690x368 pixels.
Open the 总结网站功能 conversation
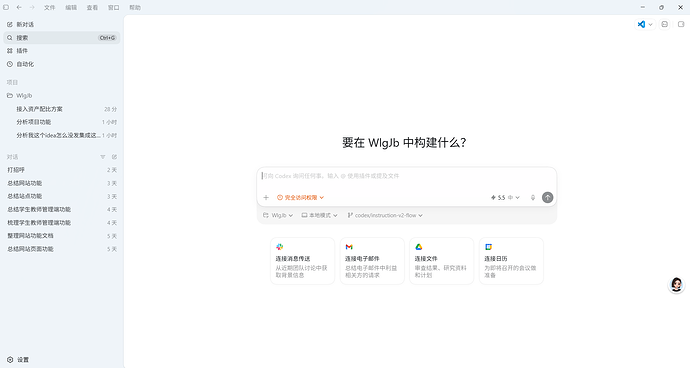(62, 183)
